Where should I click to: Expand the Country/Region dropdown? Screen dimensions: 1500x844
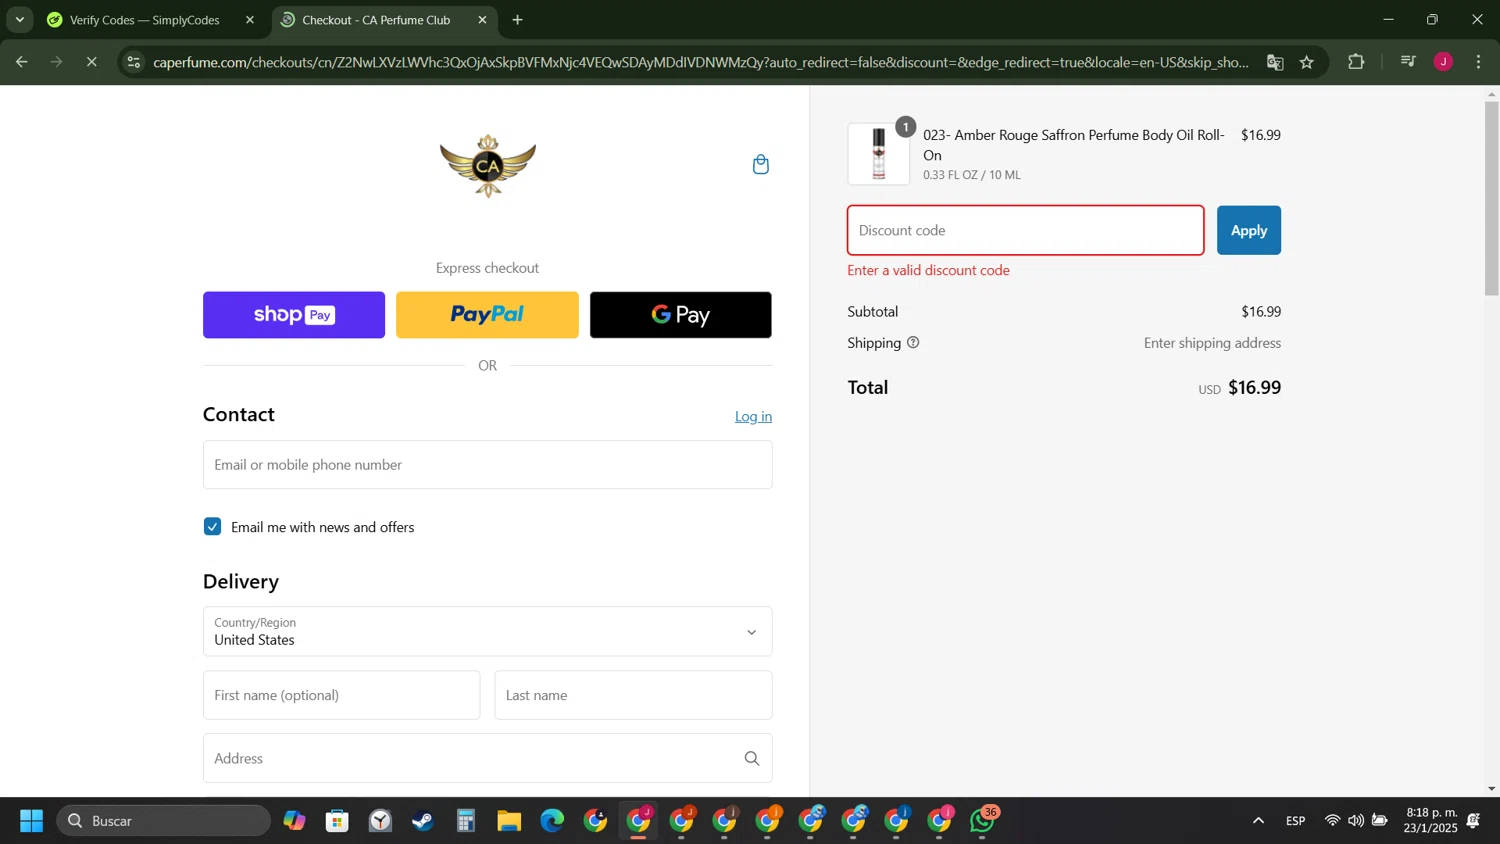[x=487, y=632]
